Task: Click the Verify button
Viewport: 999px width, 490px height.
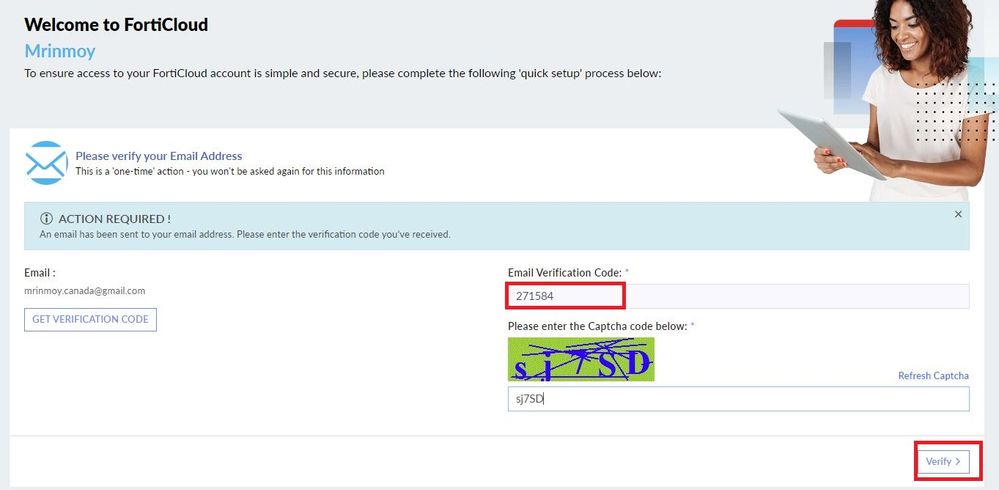Action: (943, 461)
